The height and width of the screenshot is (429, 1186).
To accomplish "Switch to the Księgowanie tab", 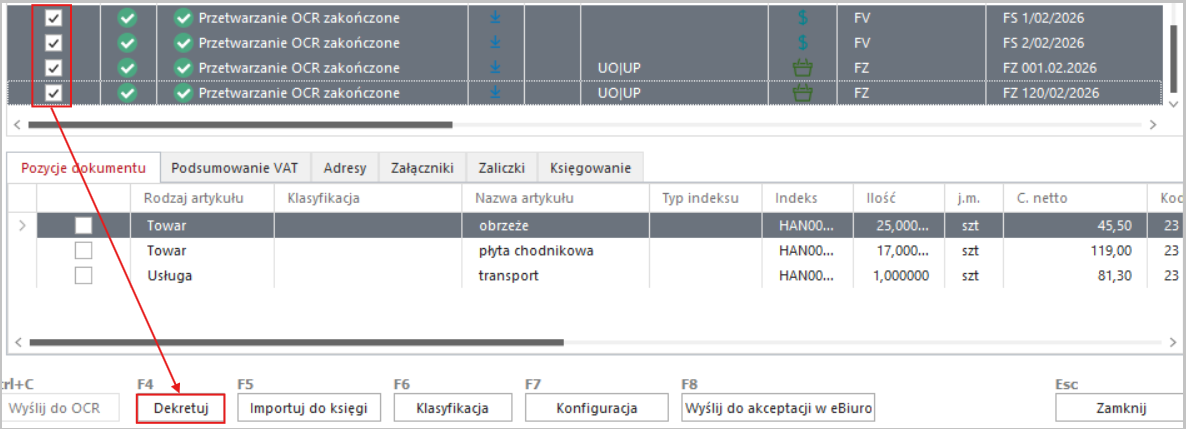I will (x=590, y=168).
